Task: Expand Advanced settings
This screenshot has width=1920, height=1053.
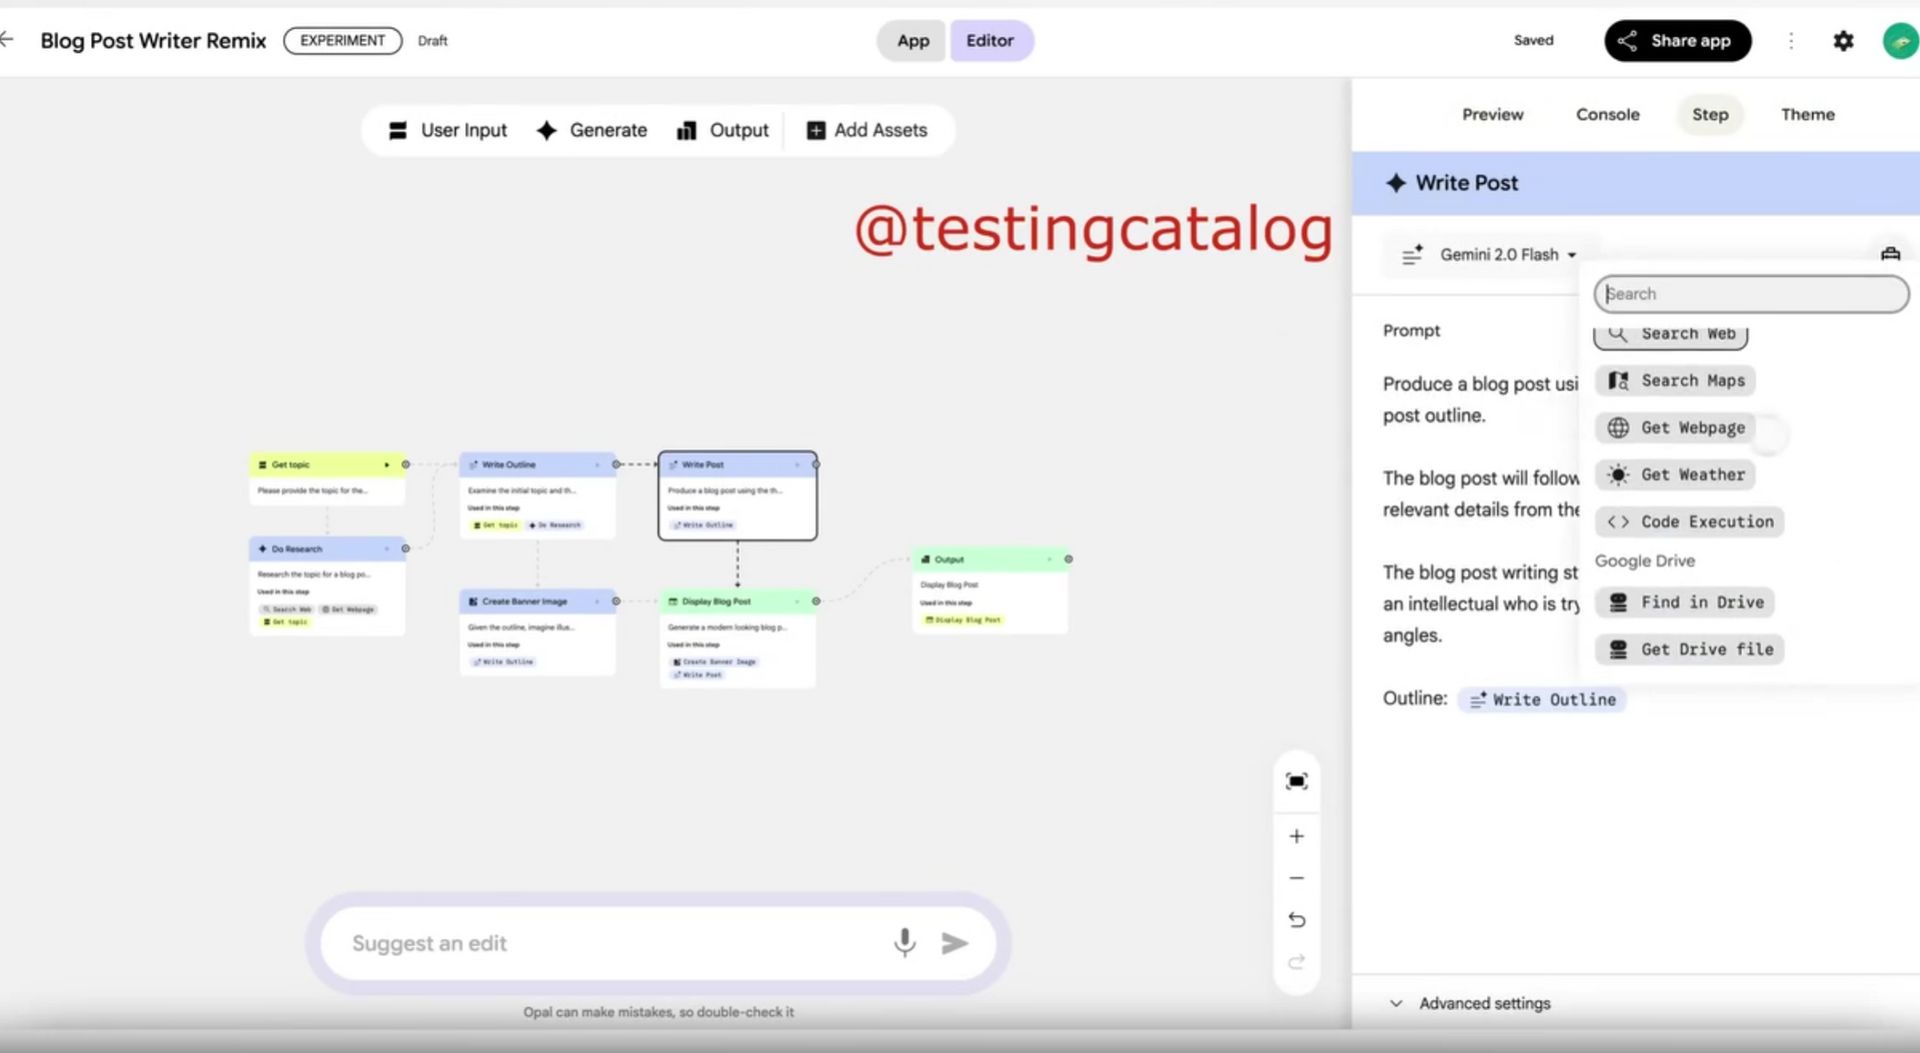Action: pyautogui.click(x=1471, y=1003)
